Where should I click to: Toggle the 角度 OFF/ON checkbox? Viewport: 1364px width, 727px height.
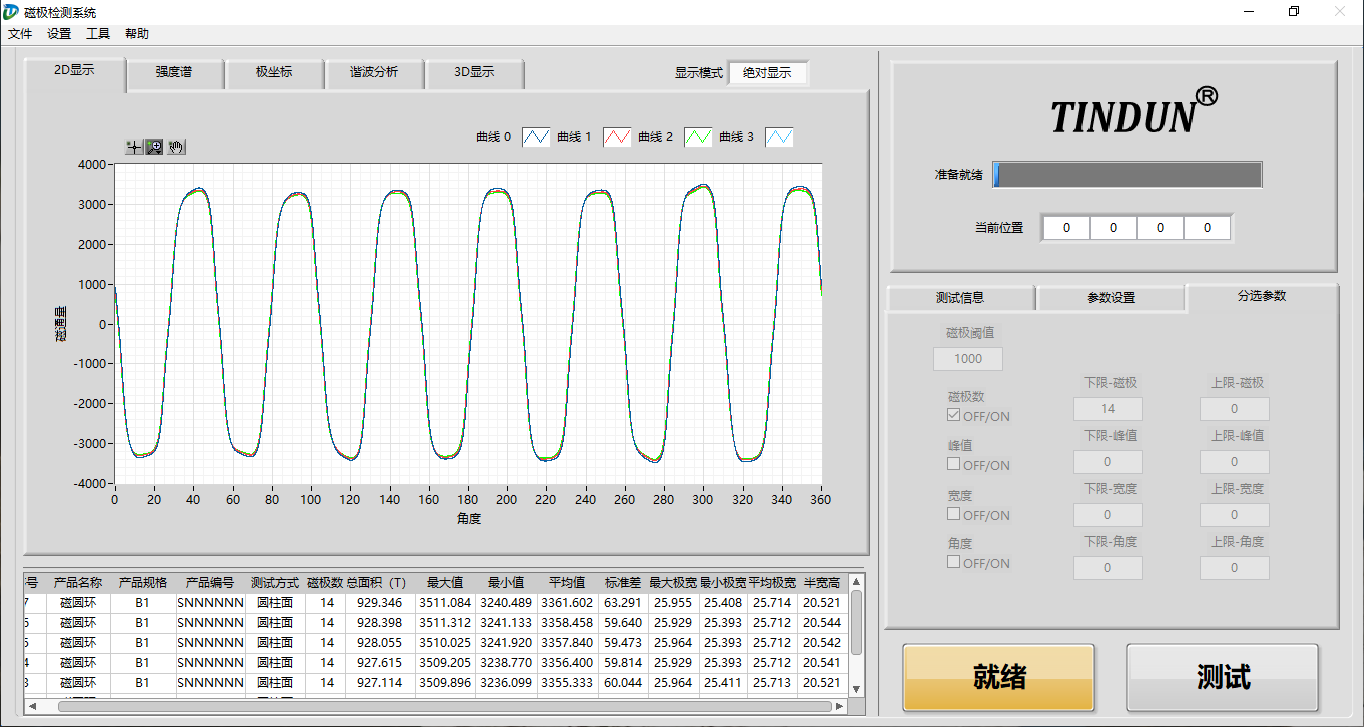(x=954, y=562)
